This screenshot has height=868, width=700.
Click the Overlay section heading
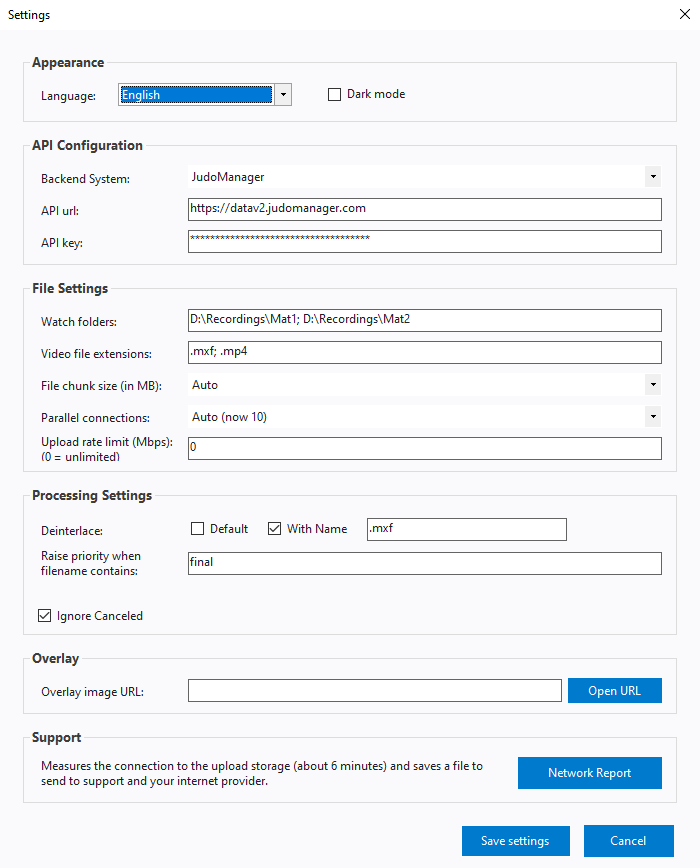click(x=55, y=659)
